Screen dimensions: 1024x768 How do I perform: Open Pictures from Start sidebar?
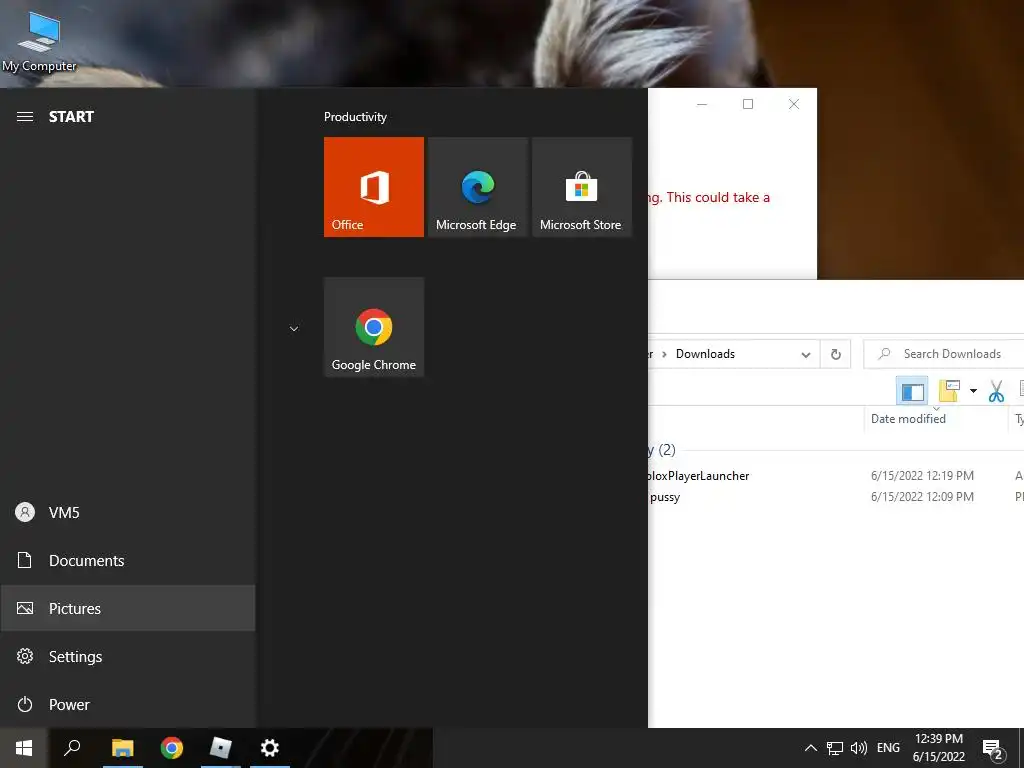(x=127, y=609)
